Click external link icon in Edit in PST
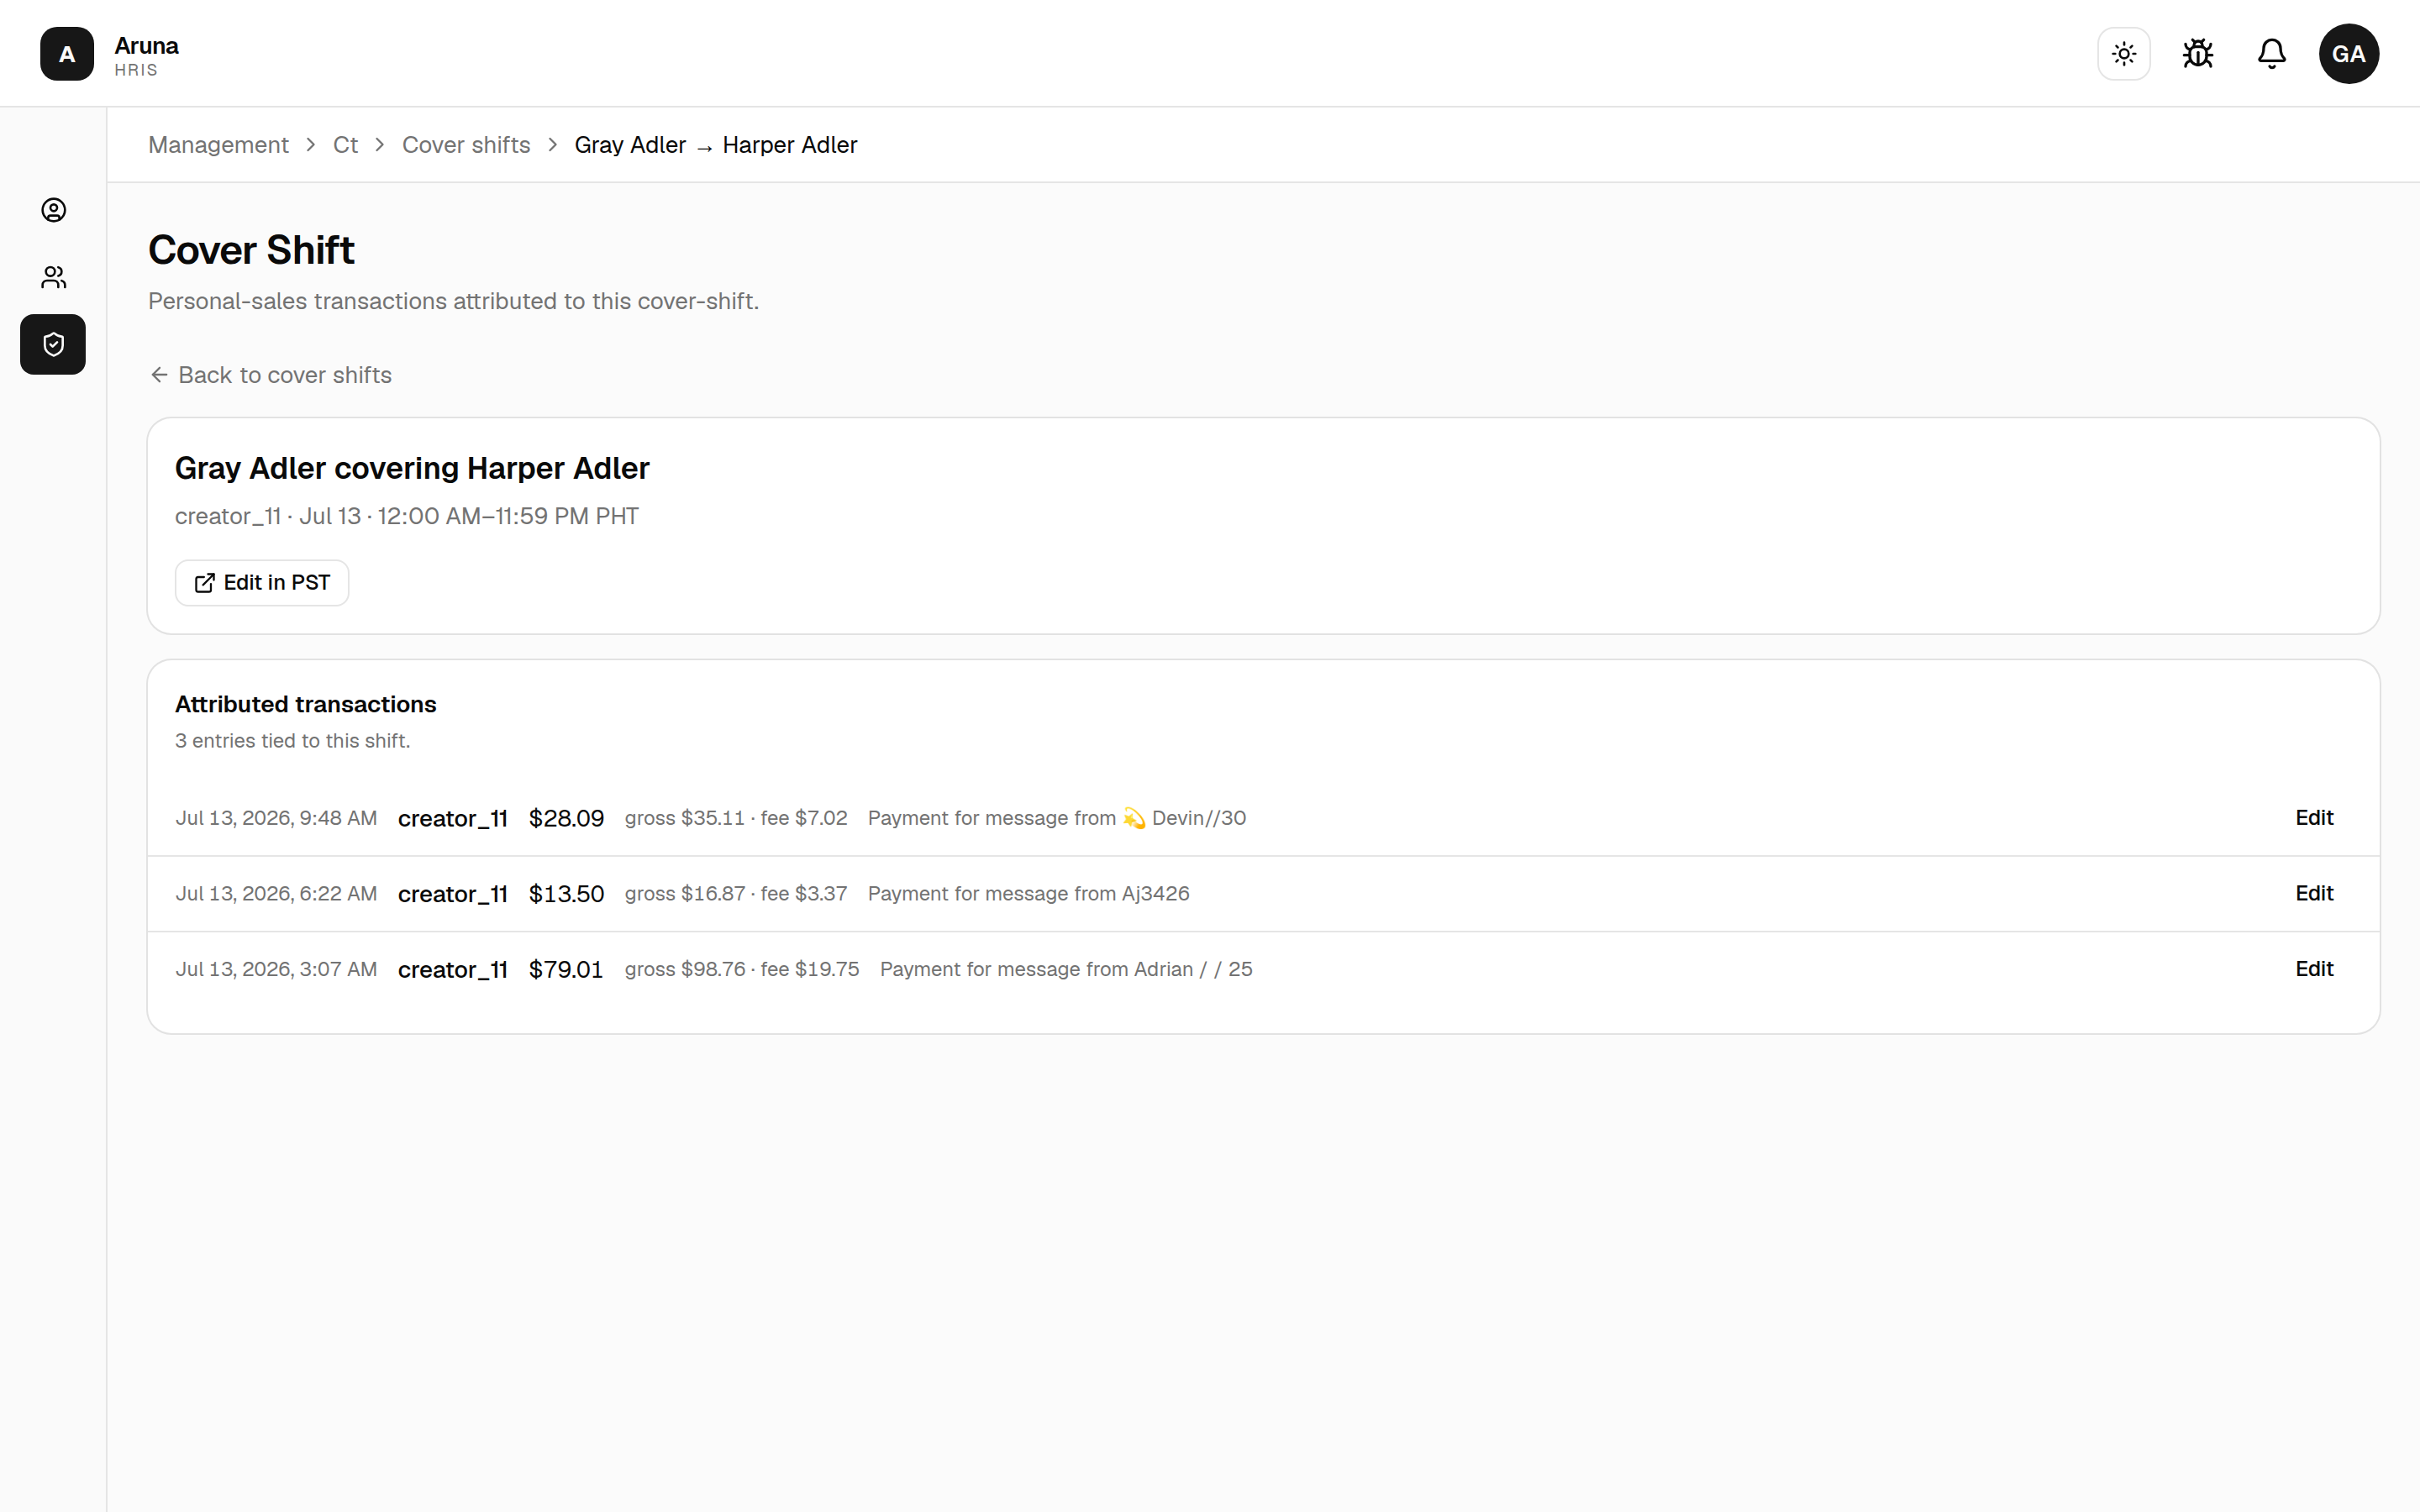This screenshot has height=1512, width=2420. click(204, 583)
